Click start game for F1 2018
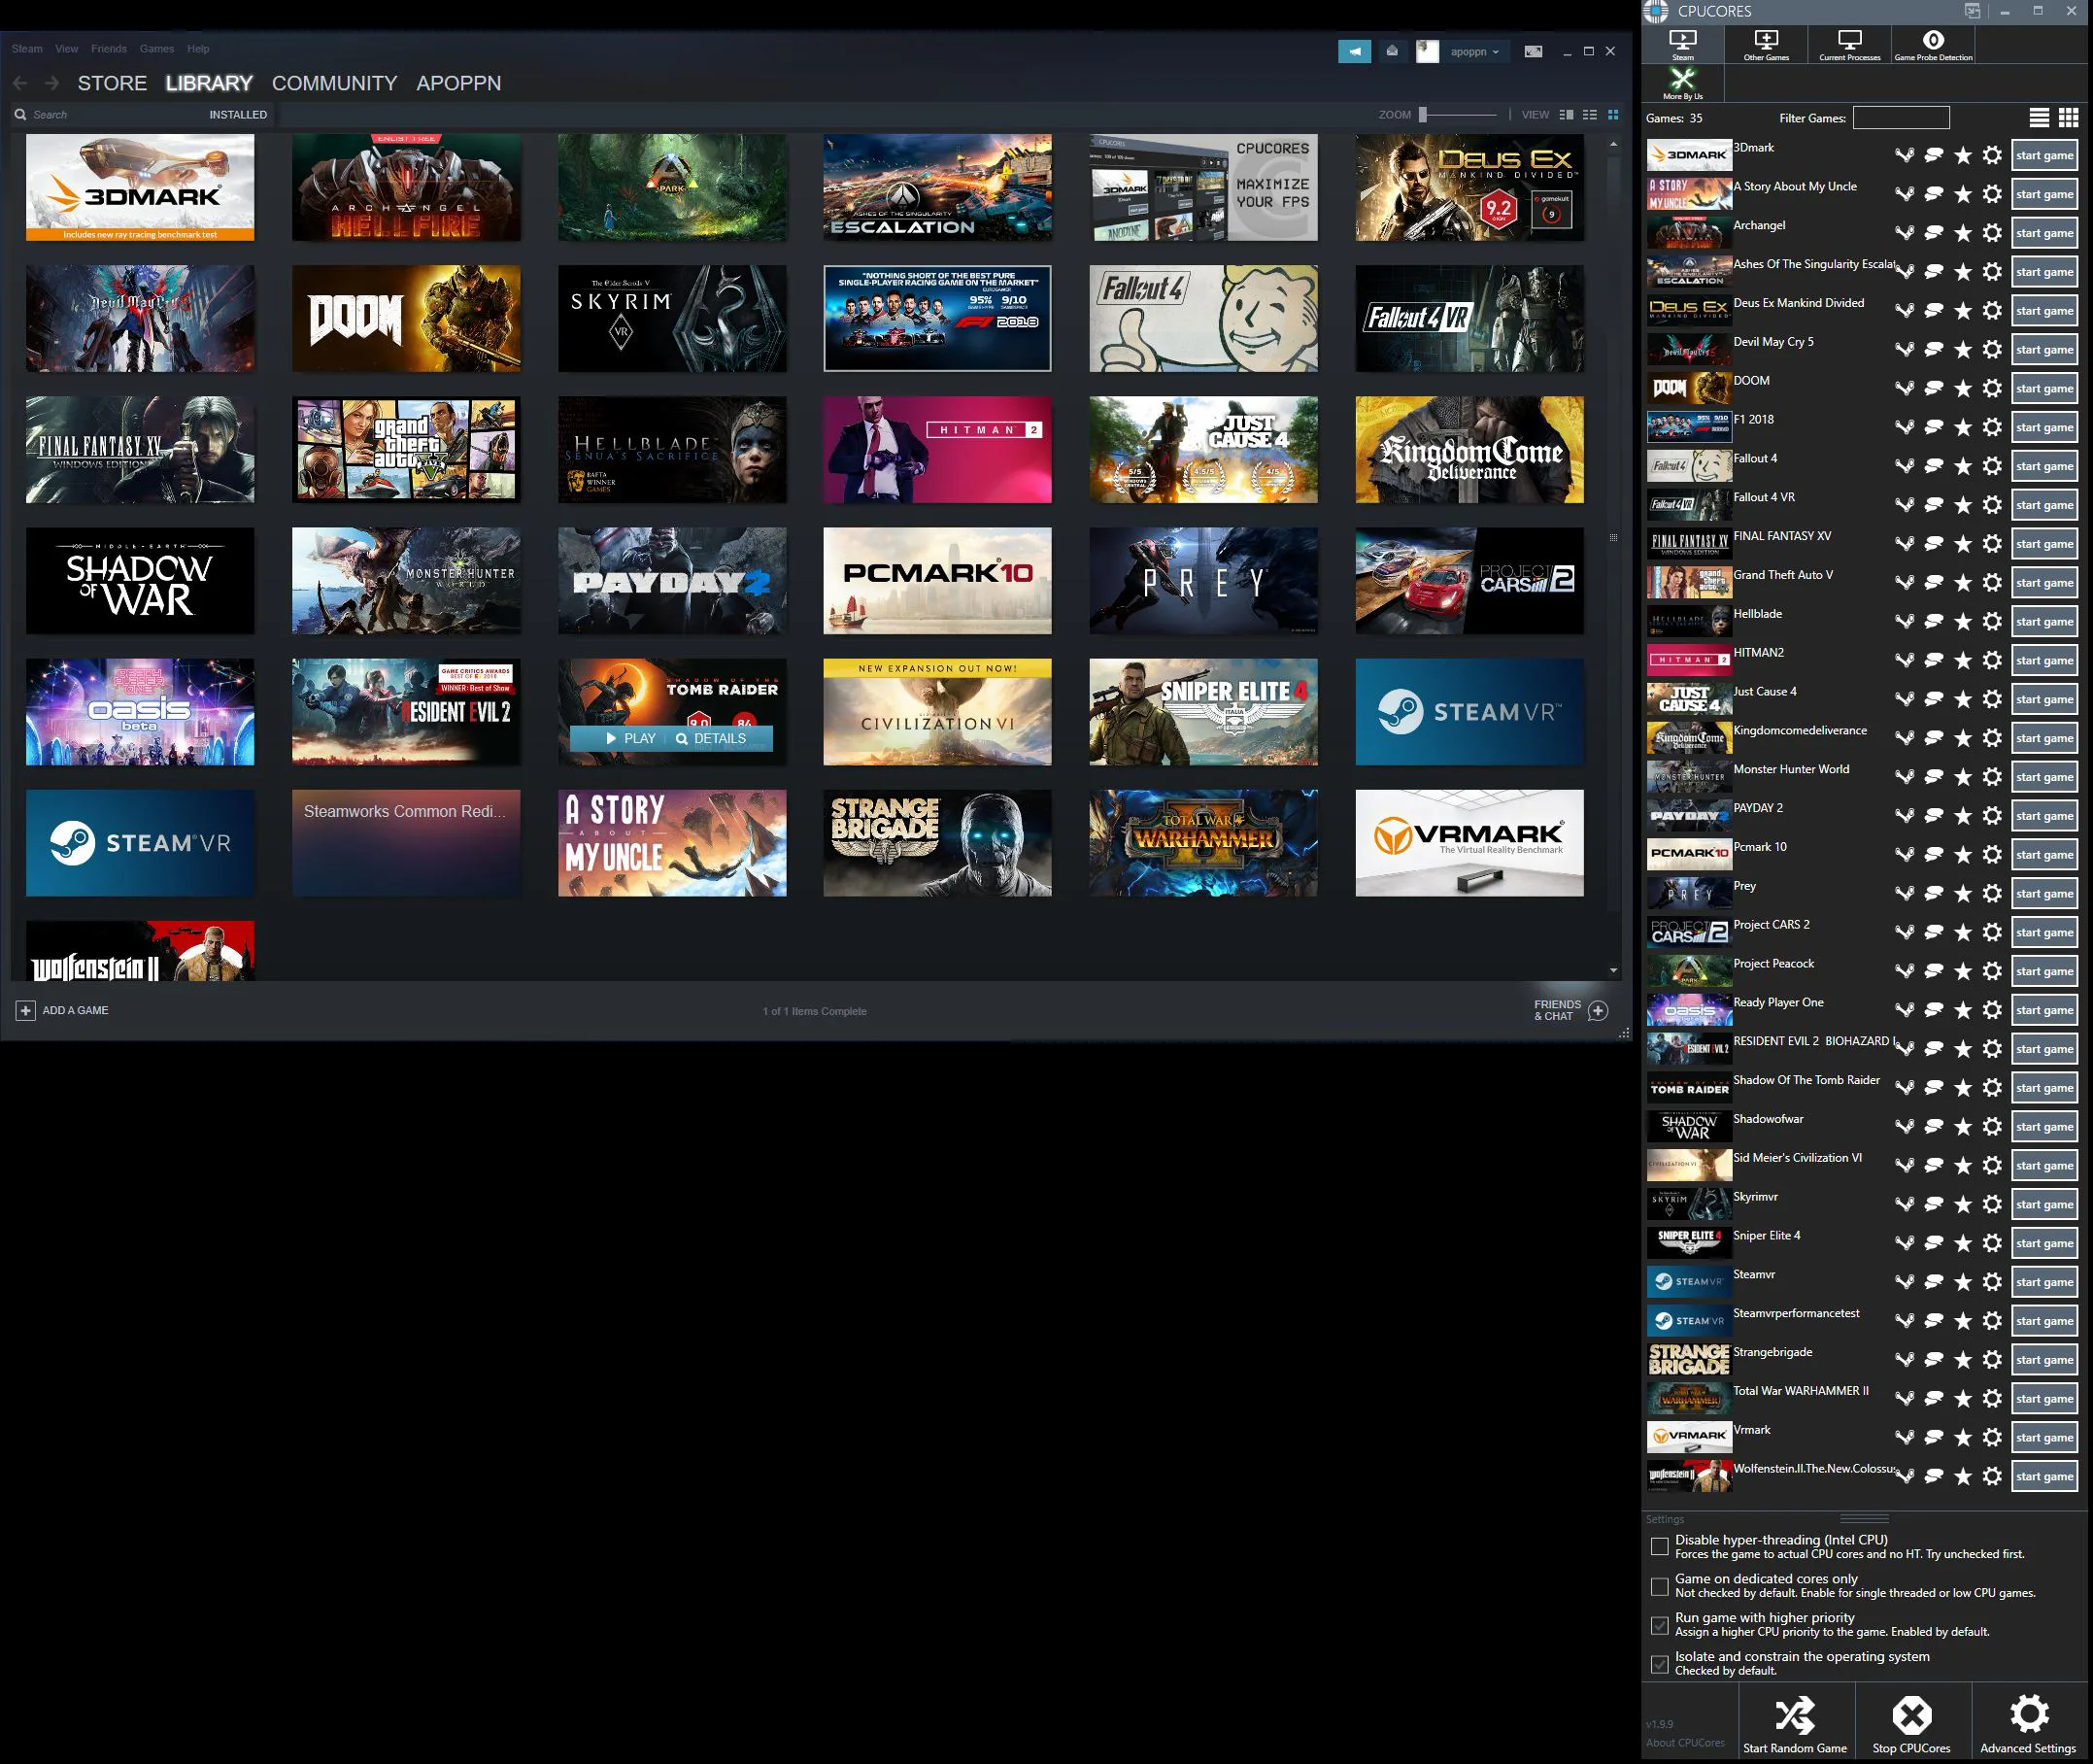 (x=2044, y=427)
